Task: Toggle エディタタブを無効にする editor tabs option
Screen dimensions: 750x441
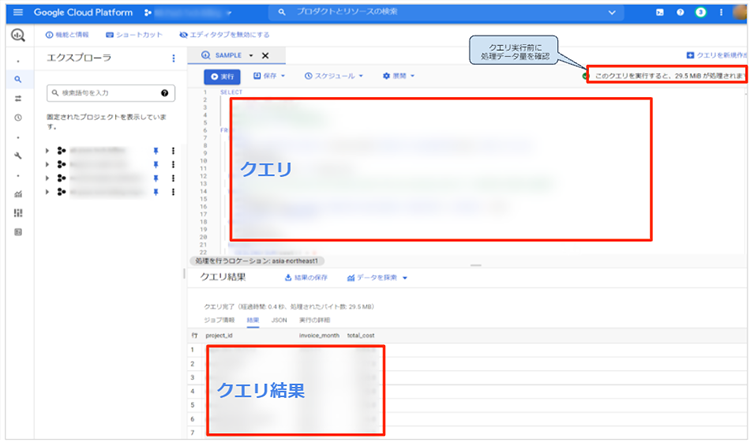Action: [x=224, y=35]
